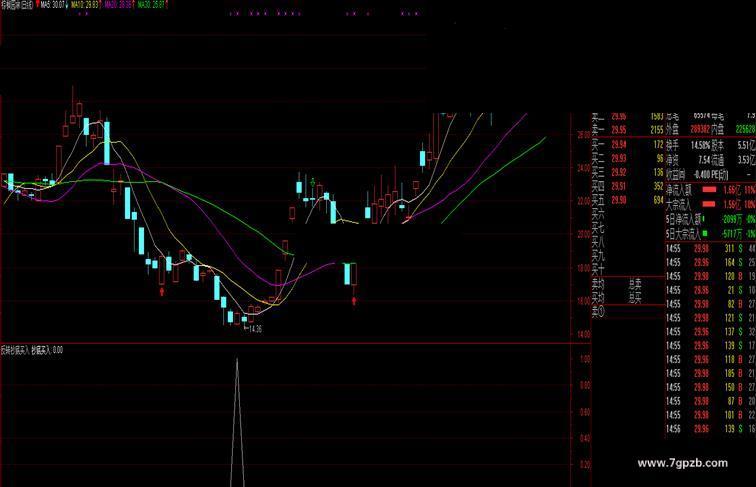The width and height of the screenshot is (756, 487).
Task: Click the red bar beside 净流入额
Action: 709,189
